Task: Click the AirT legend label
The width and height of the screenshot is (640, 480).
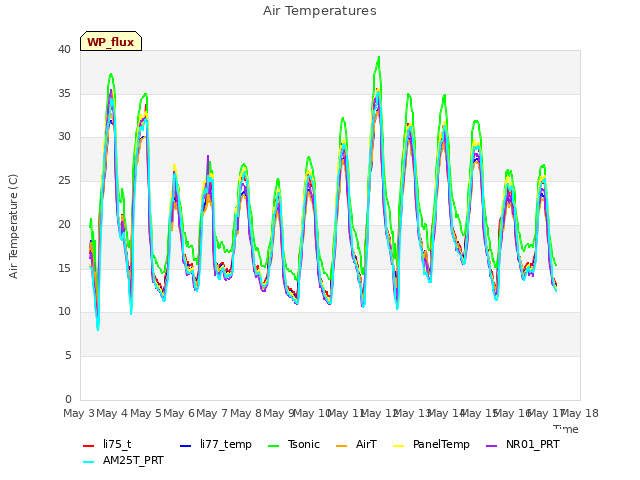Action: coord(366,444)
